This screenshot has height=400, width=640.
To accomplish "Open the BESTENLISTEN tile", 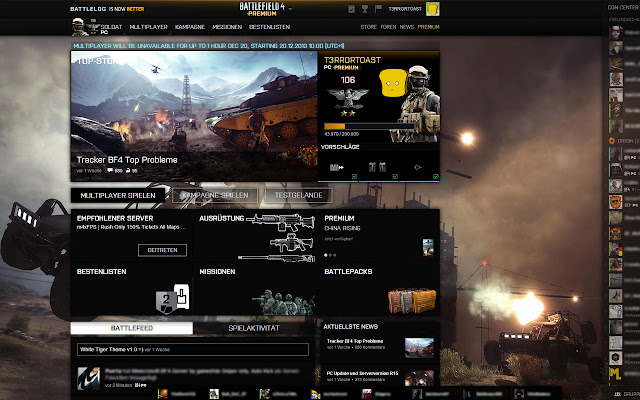I will (132, 290).
